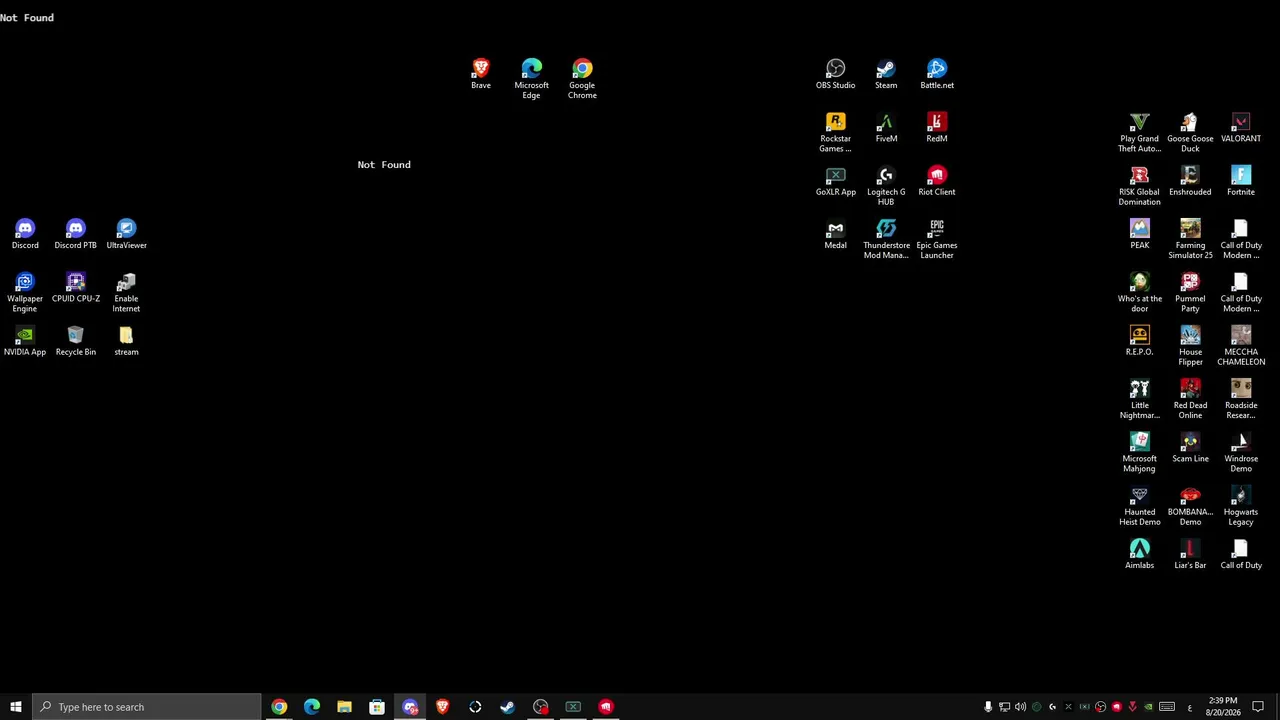This screenshot has height=720, width=1280.
Task: Click the Farming Simulator 25 icon
Action: tap(1190, 239)
